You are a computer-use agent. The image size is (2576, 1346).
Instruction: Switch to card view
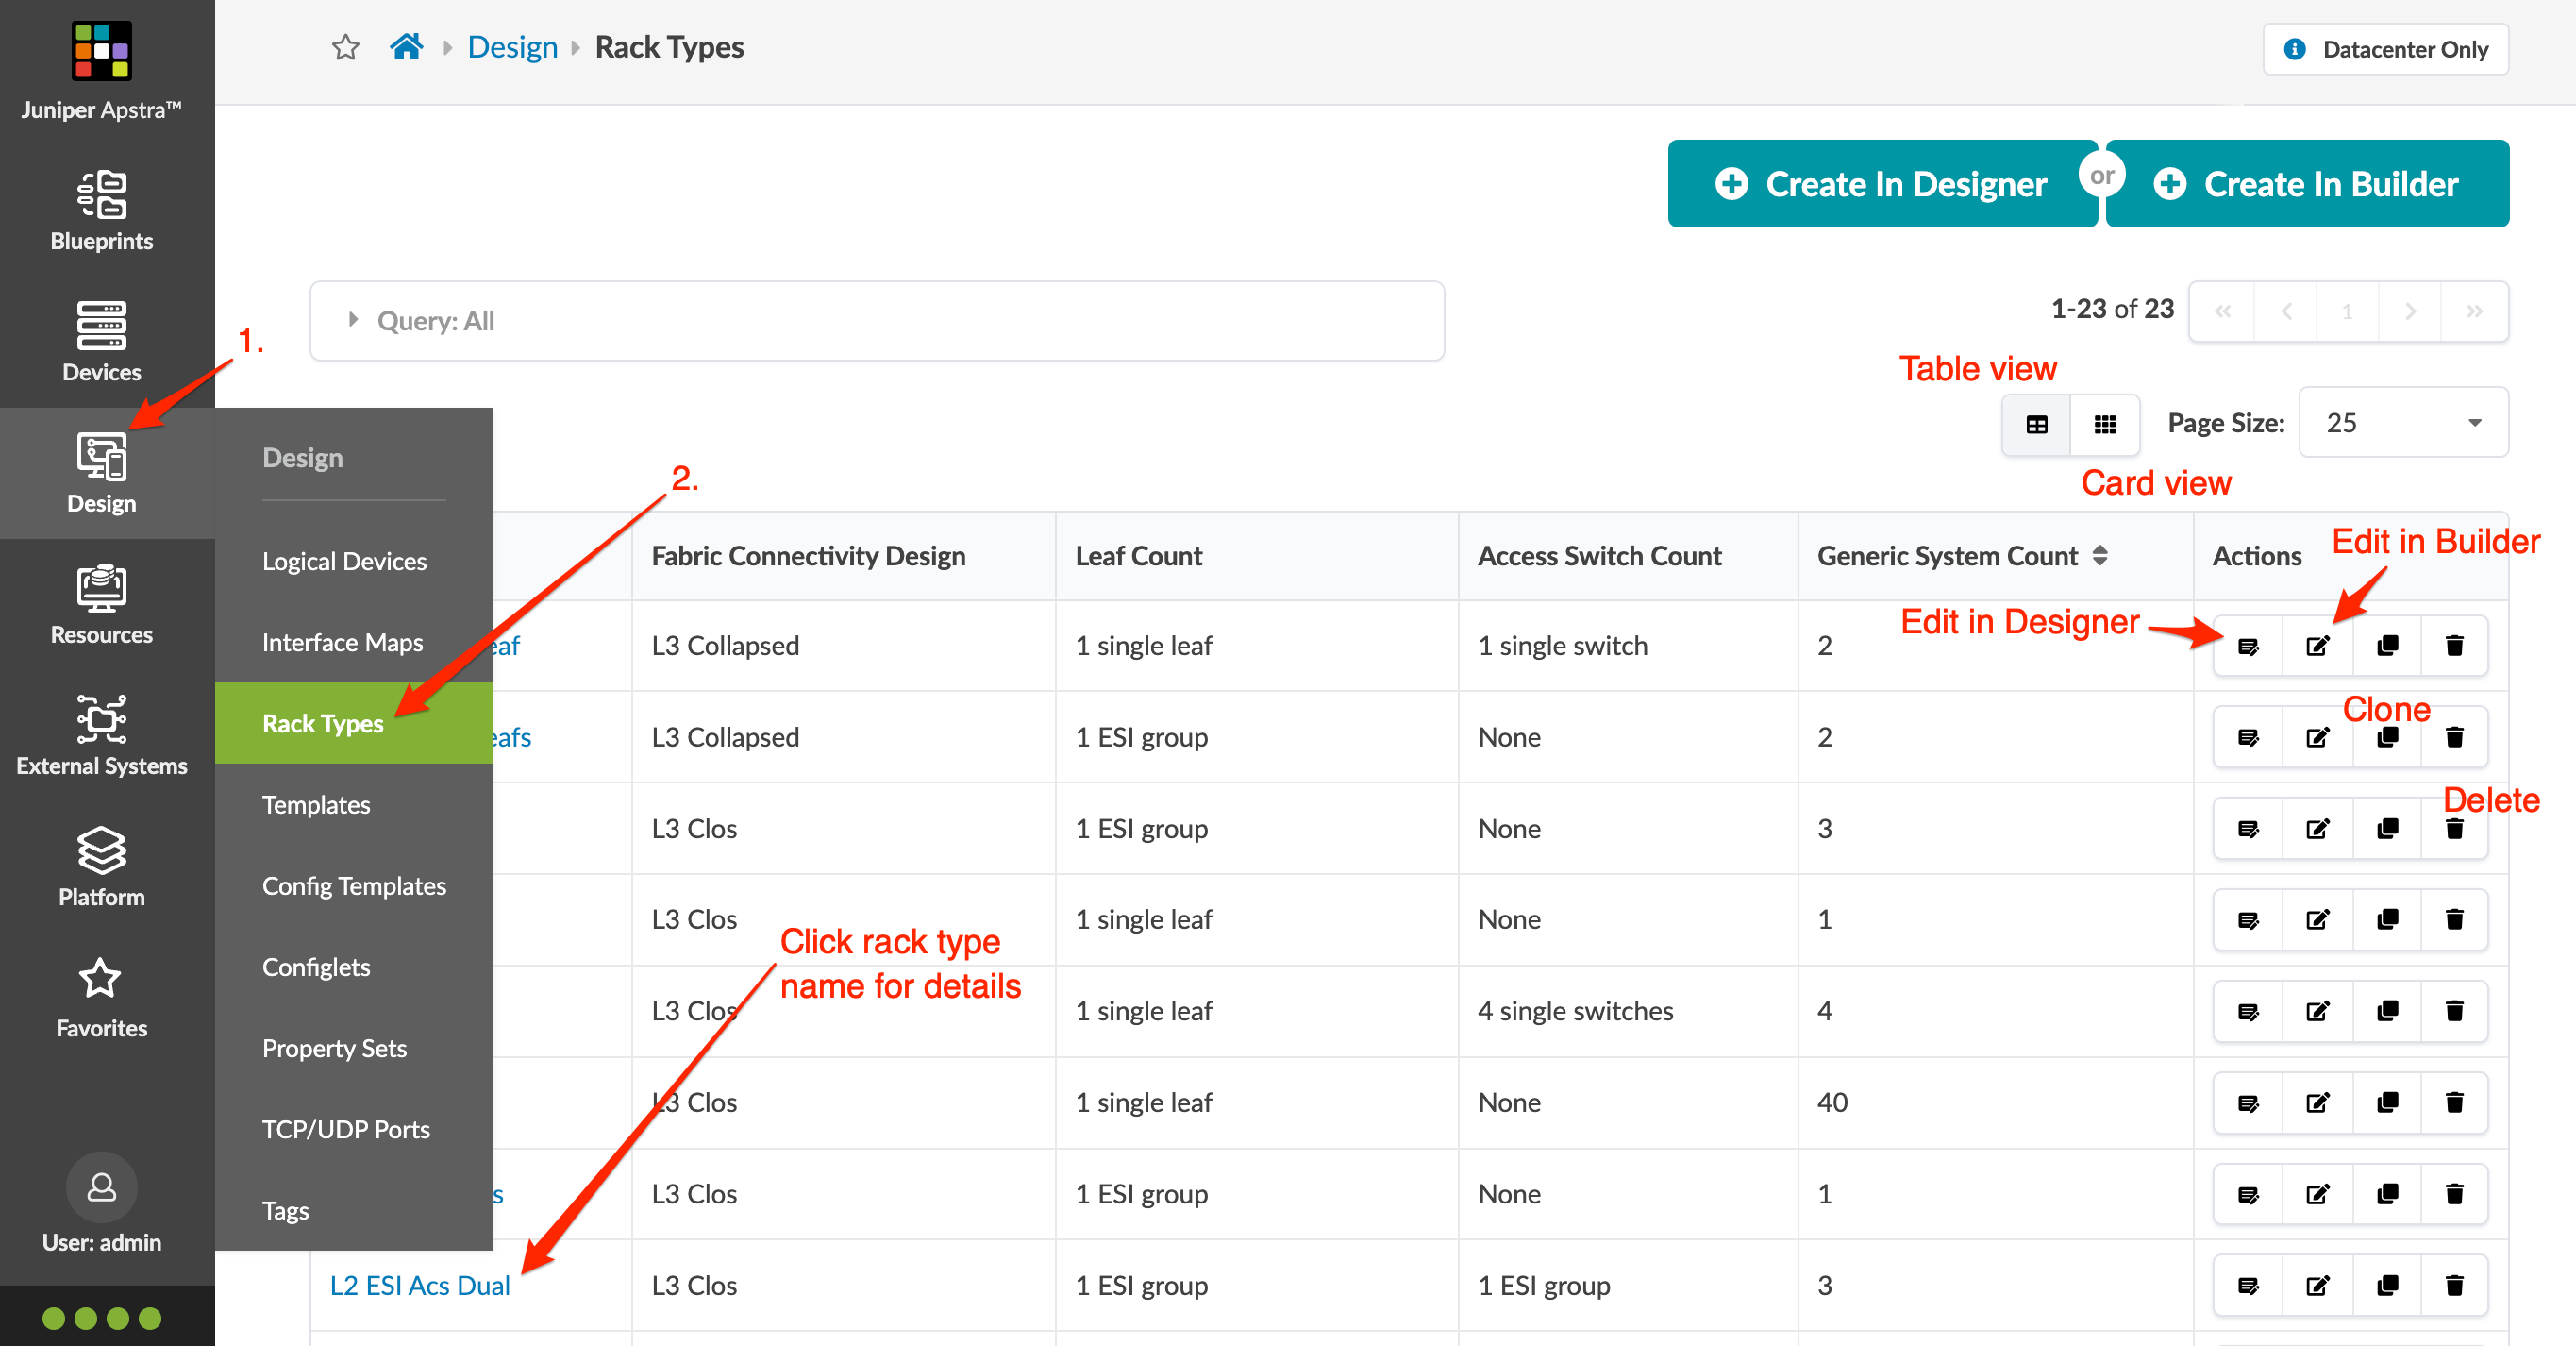coord(2104,424)
